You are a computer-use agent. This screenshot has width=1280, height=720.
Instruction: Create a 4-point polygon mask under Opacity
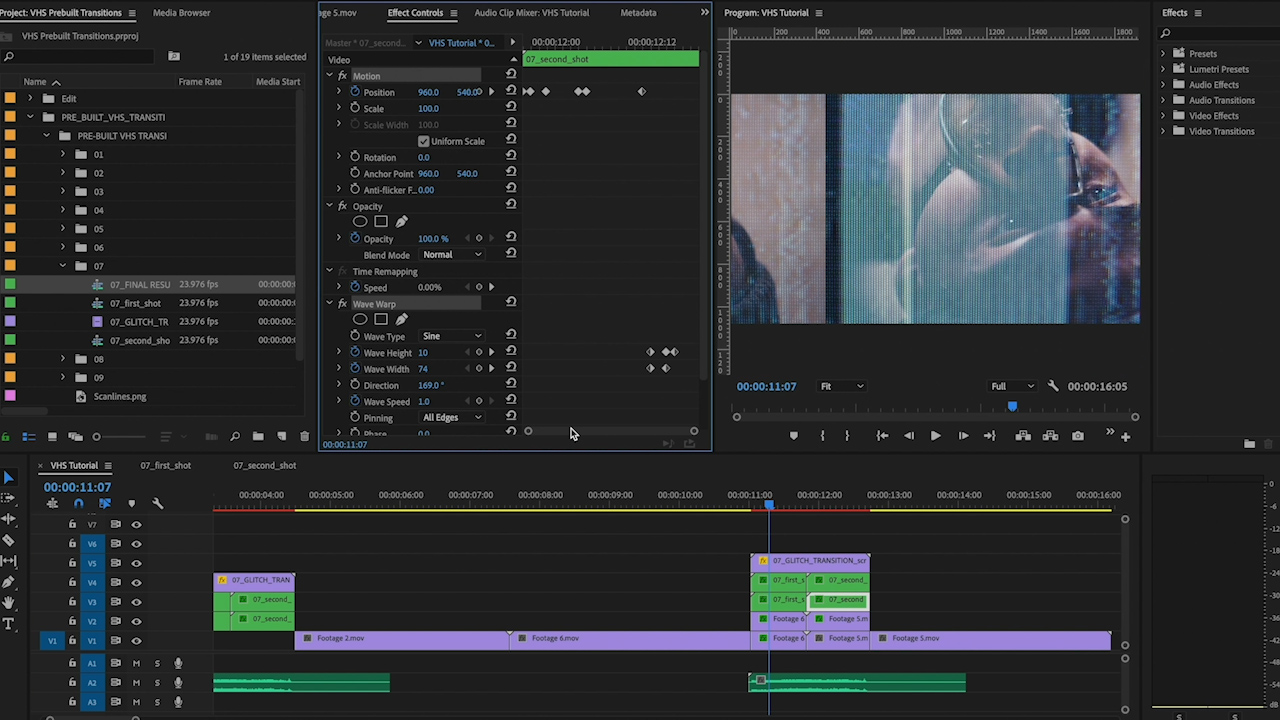[381, 222]
